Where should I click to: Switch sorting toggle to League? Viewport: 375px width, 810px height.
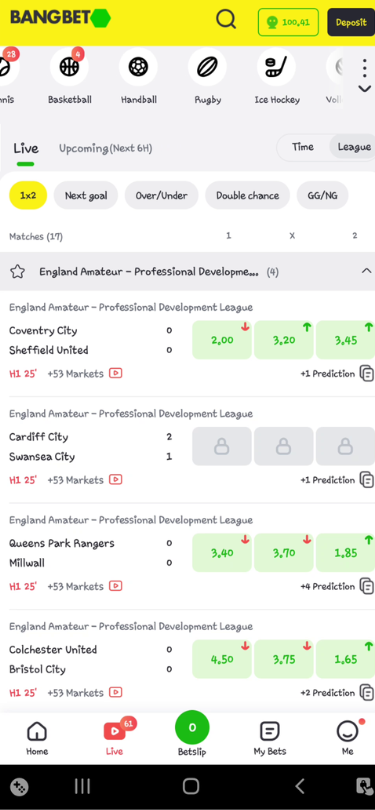click(354, 147)
